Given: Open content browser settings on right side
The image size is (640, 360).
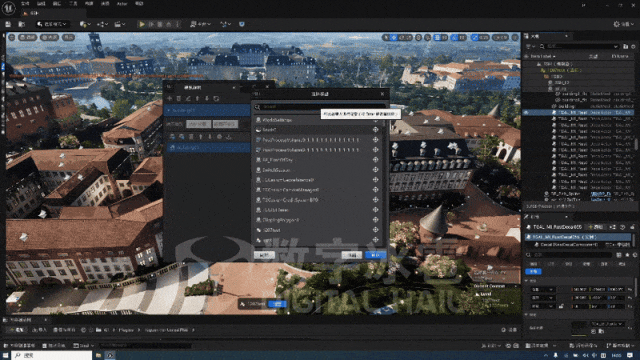Looking at the screenshot, I should 508,330.
